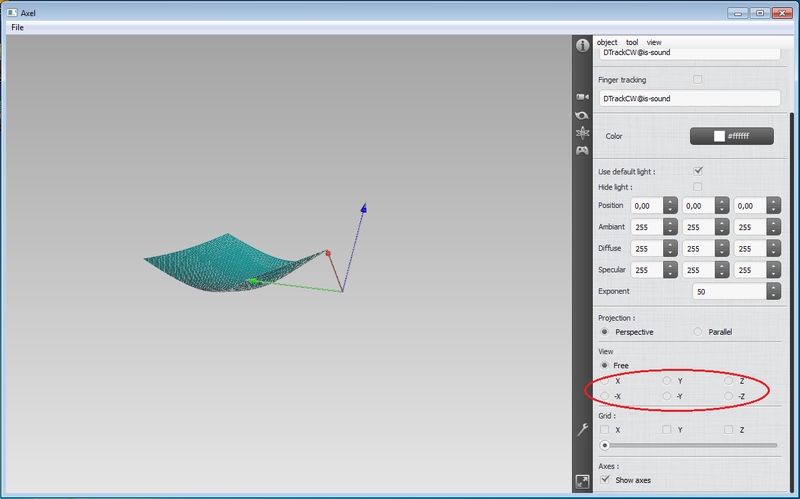Click the gamepad controller icon

click(582, 150)
